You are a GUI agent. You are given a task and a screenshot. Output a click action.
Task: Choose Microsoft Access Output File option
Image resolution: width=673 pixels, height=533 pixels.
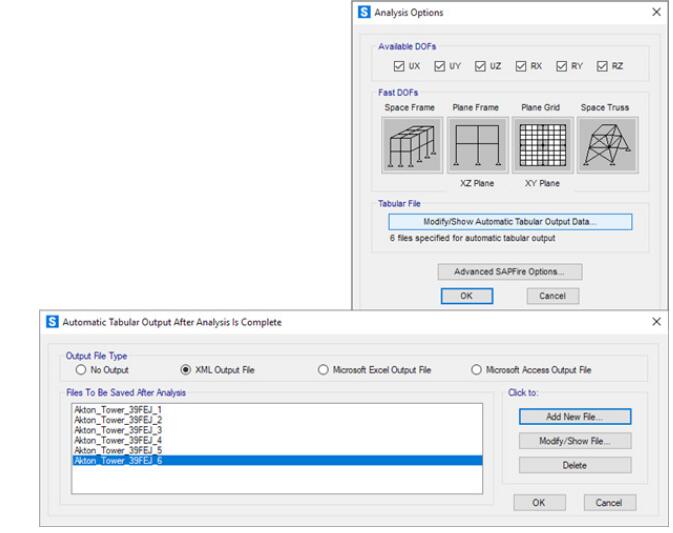click(x=476, y=369)
